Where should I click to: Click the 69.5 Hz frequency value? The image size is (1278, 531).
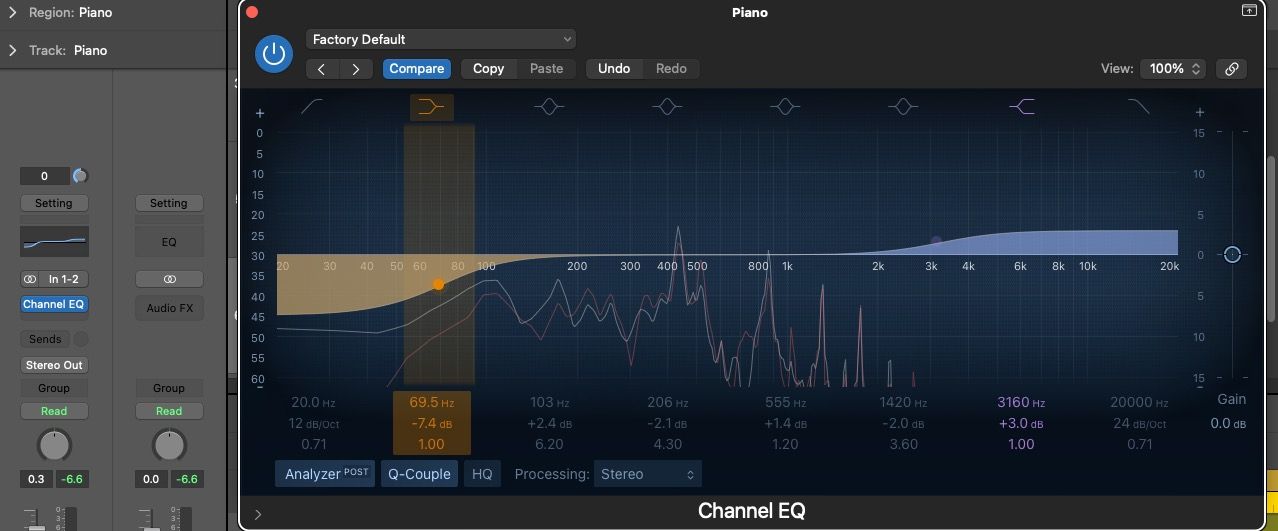click(431, 403)
